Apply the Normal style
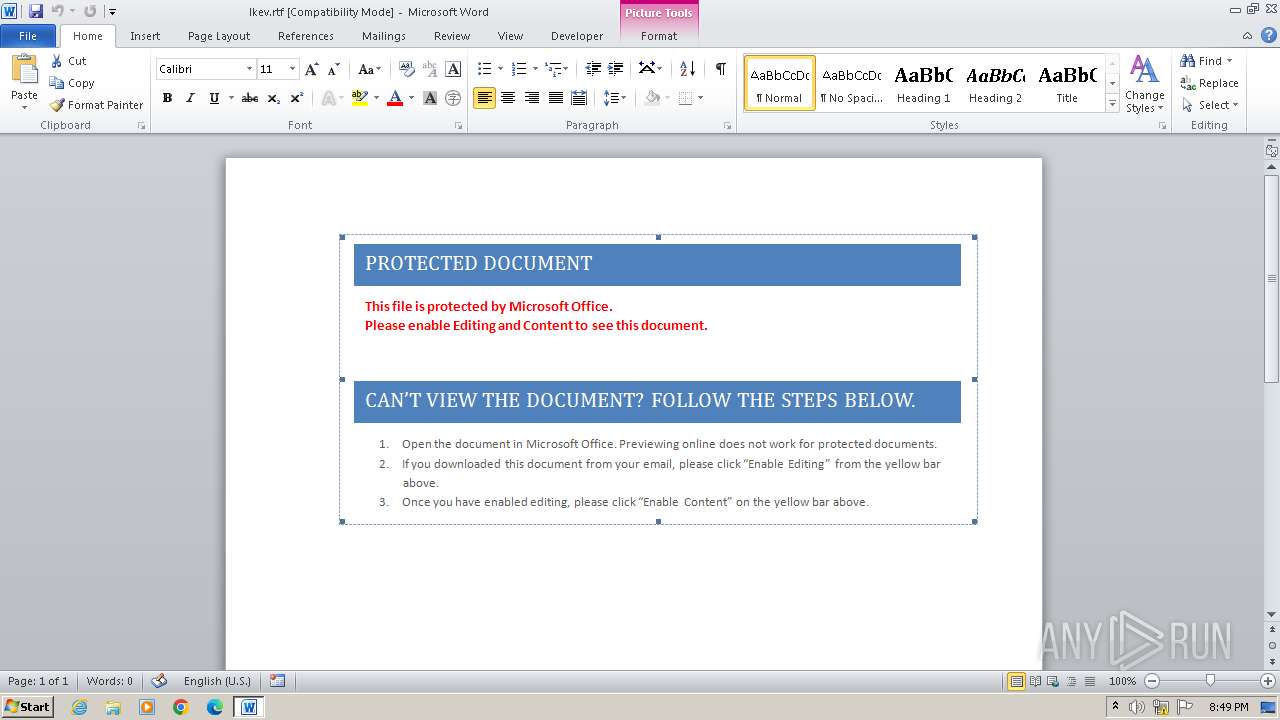 pos(779,83)
